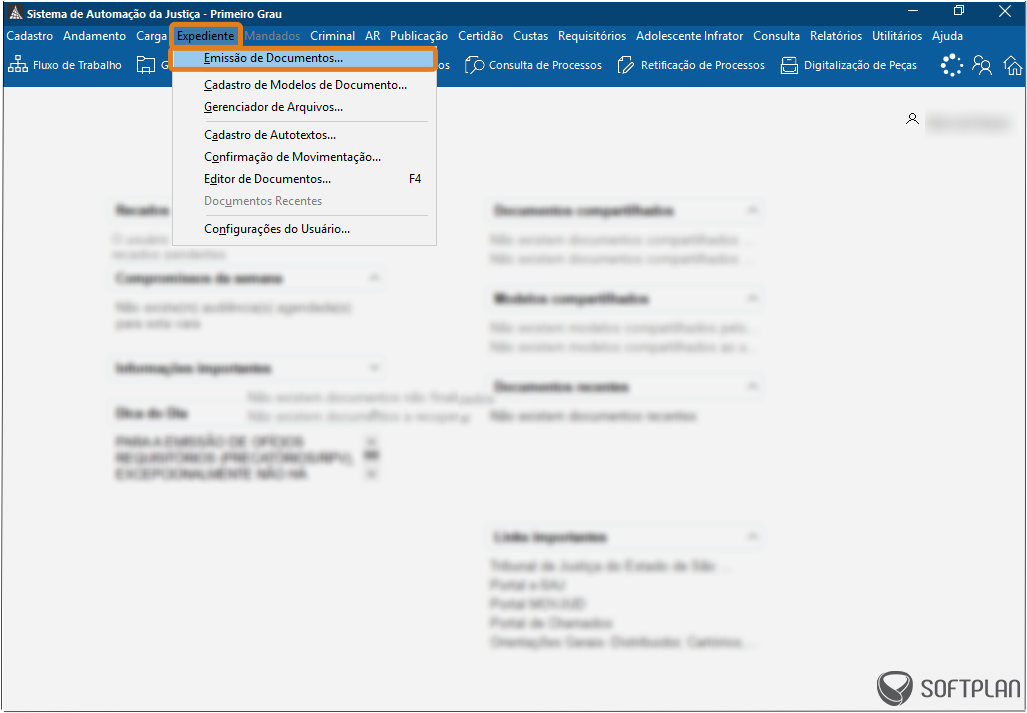Open the Criminal menu

click(333, 36)
